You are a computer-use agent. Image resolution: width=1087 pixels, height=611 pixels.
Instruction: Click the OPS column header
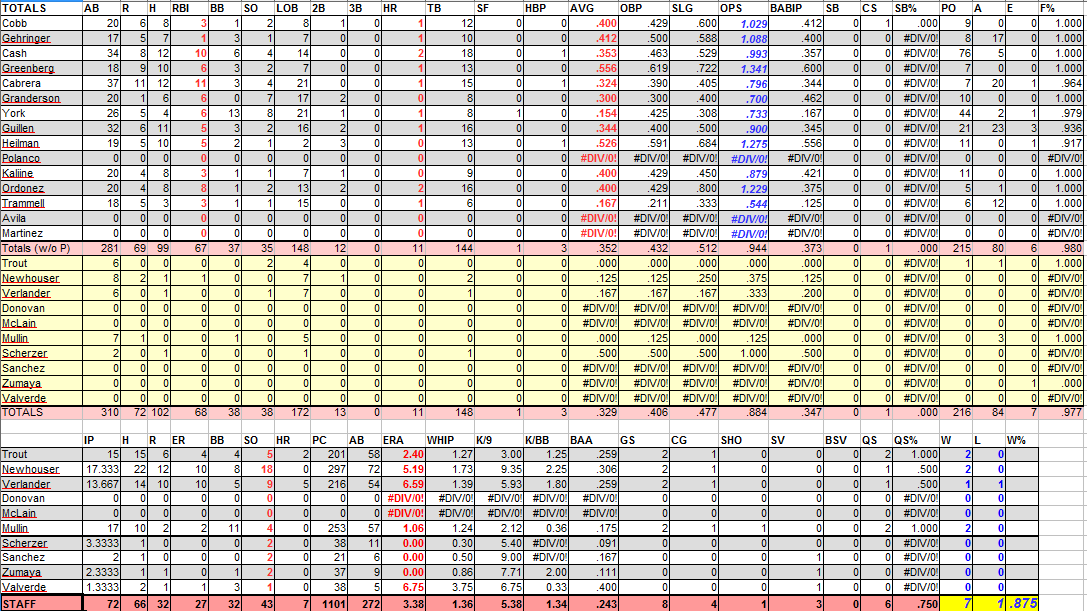tap(745, 8)
